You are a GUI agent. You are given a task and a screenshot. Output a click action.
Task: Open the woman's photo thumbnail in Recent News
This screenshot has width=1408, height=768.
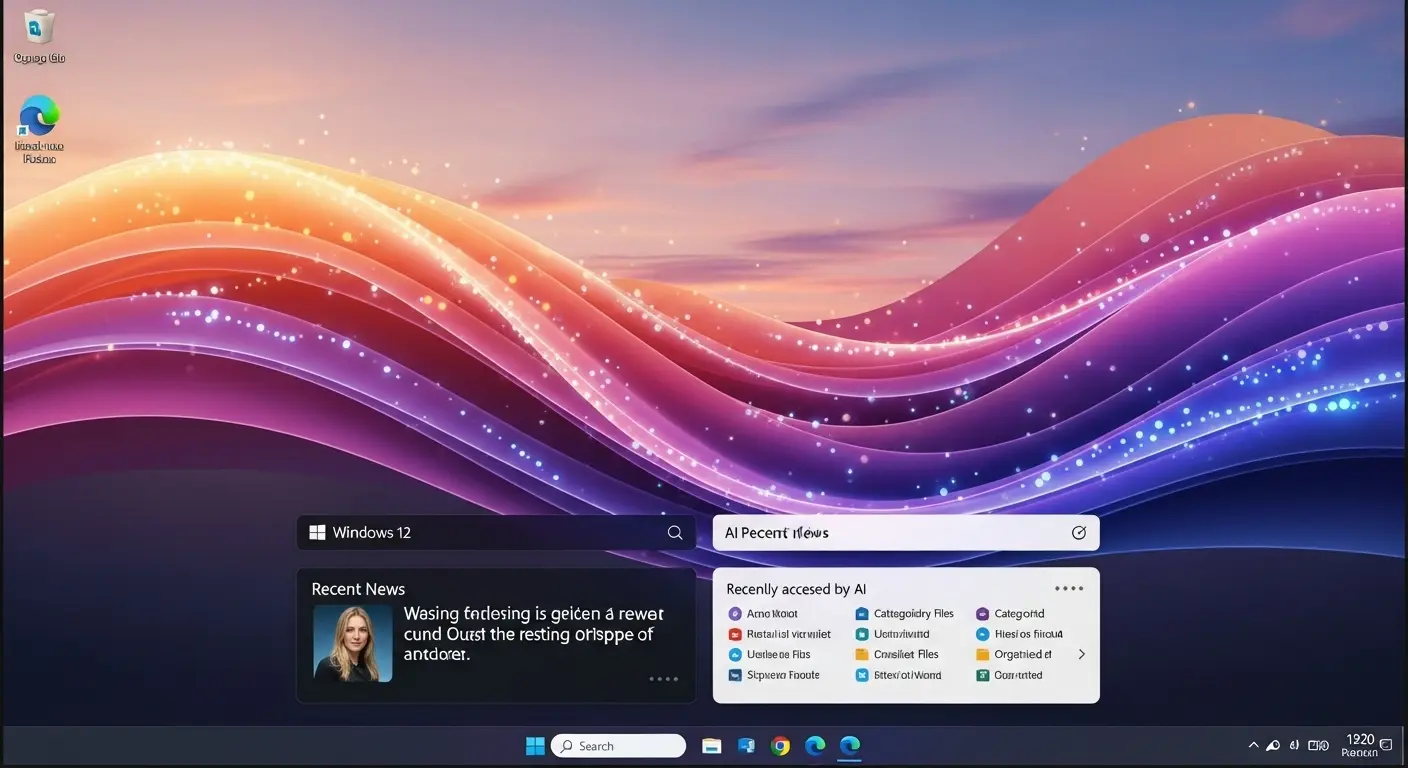[353, 643]
